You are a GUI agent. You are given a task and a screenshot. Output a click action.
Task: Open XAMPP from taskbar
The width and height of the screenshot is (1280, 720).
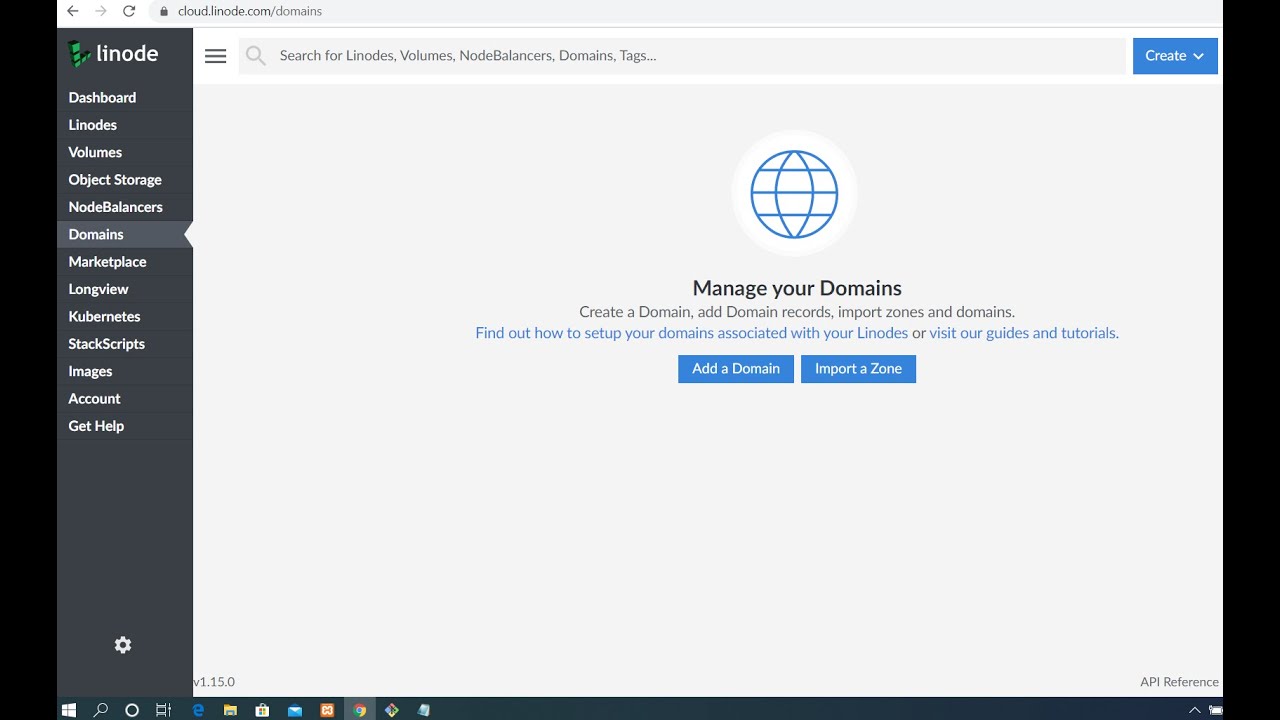point(327,710)
